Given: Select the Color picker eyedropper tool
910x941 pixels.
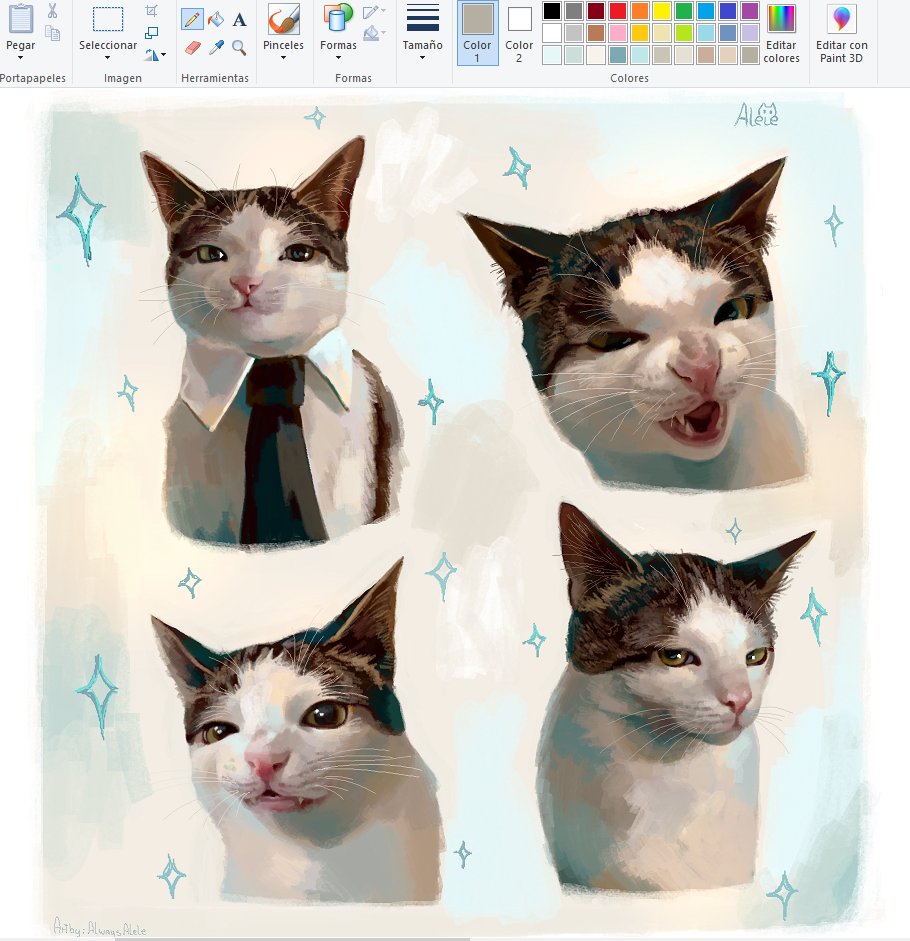Looking at the screenshot, I should 216,47.
